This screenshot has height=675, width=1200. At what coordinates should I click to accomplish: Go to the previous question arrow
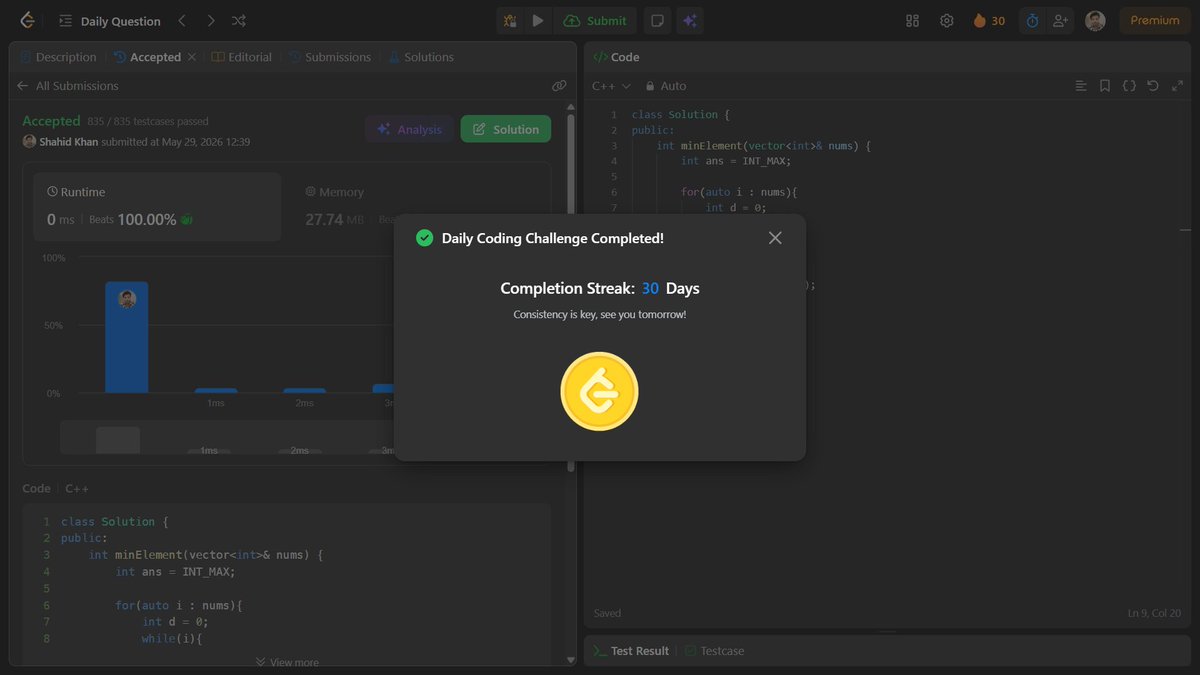click(x=181, y=20)
